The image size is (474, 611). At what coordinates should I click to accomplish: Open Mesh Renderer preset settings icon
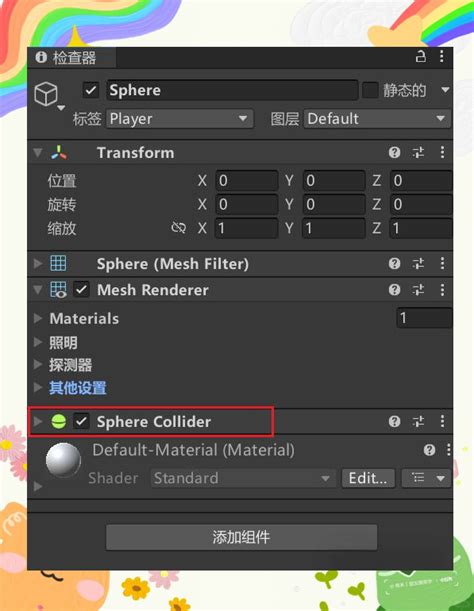[418, 290]
